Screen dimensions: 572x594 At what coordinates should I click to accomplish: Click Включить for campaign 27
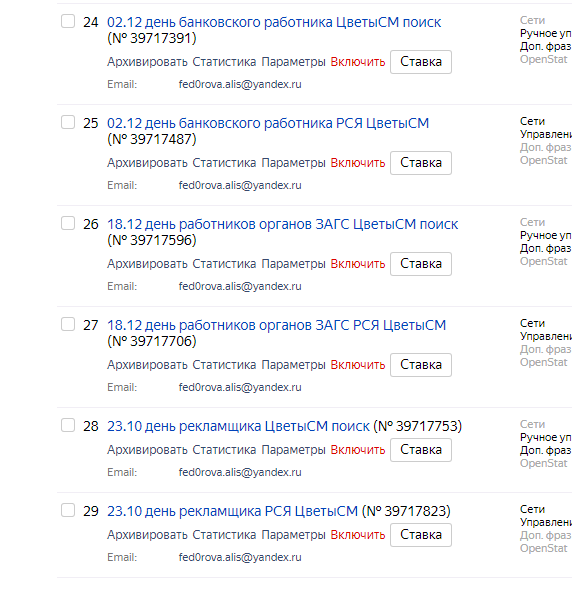click(x=358, y=365)
